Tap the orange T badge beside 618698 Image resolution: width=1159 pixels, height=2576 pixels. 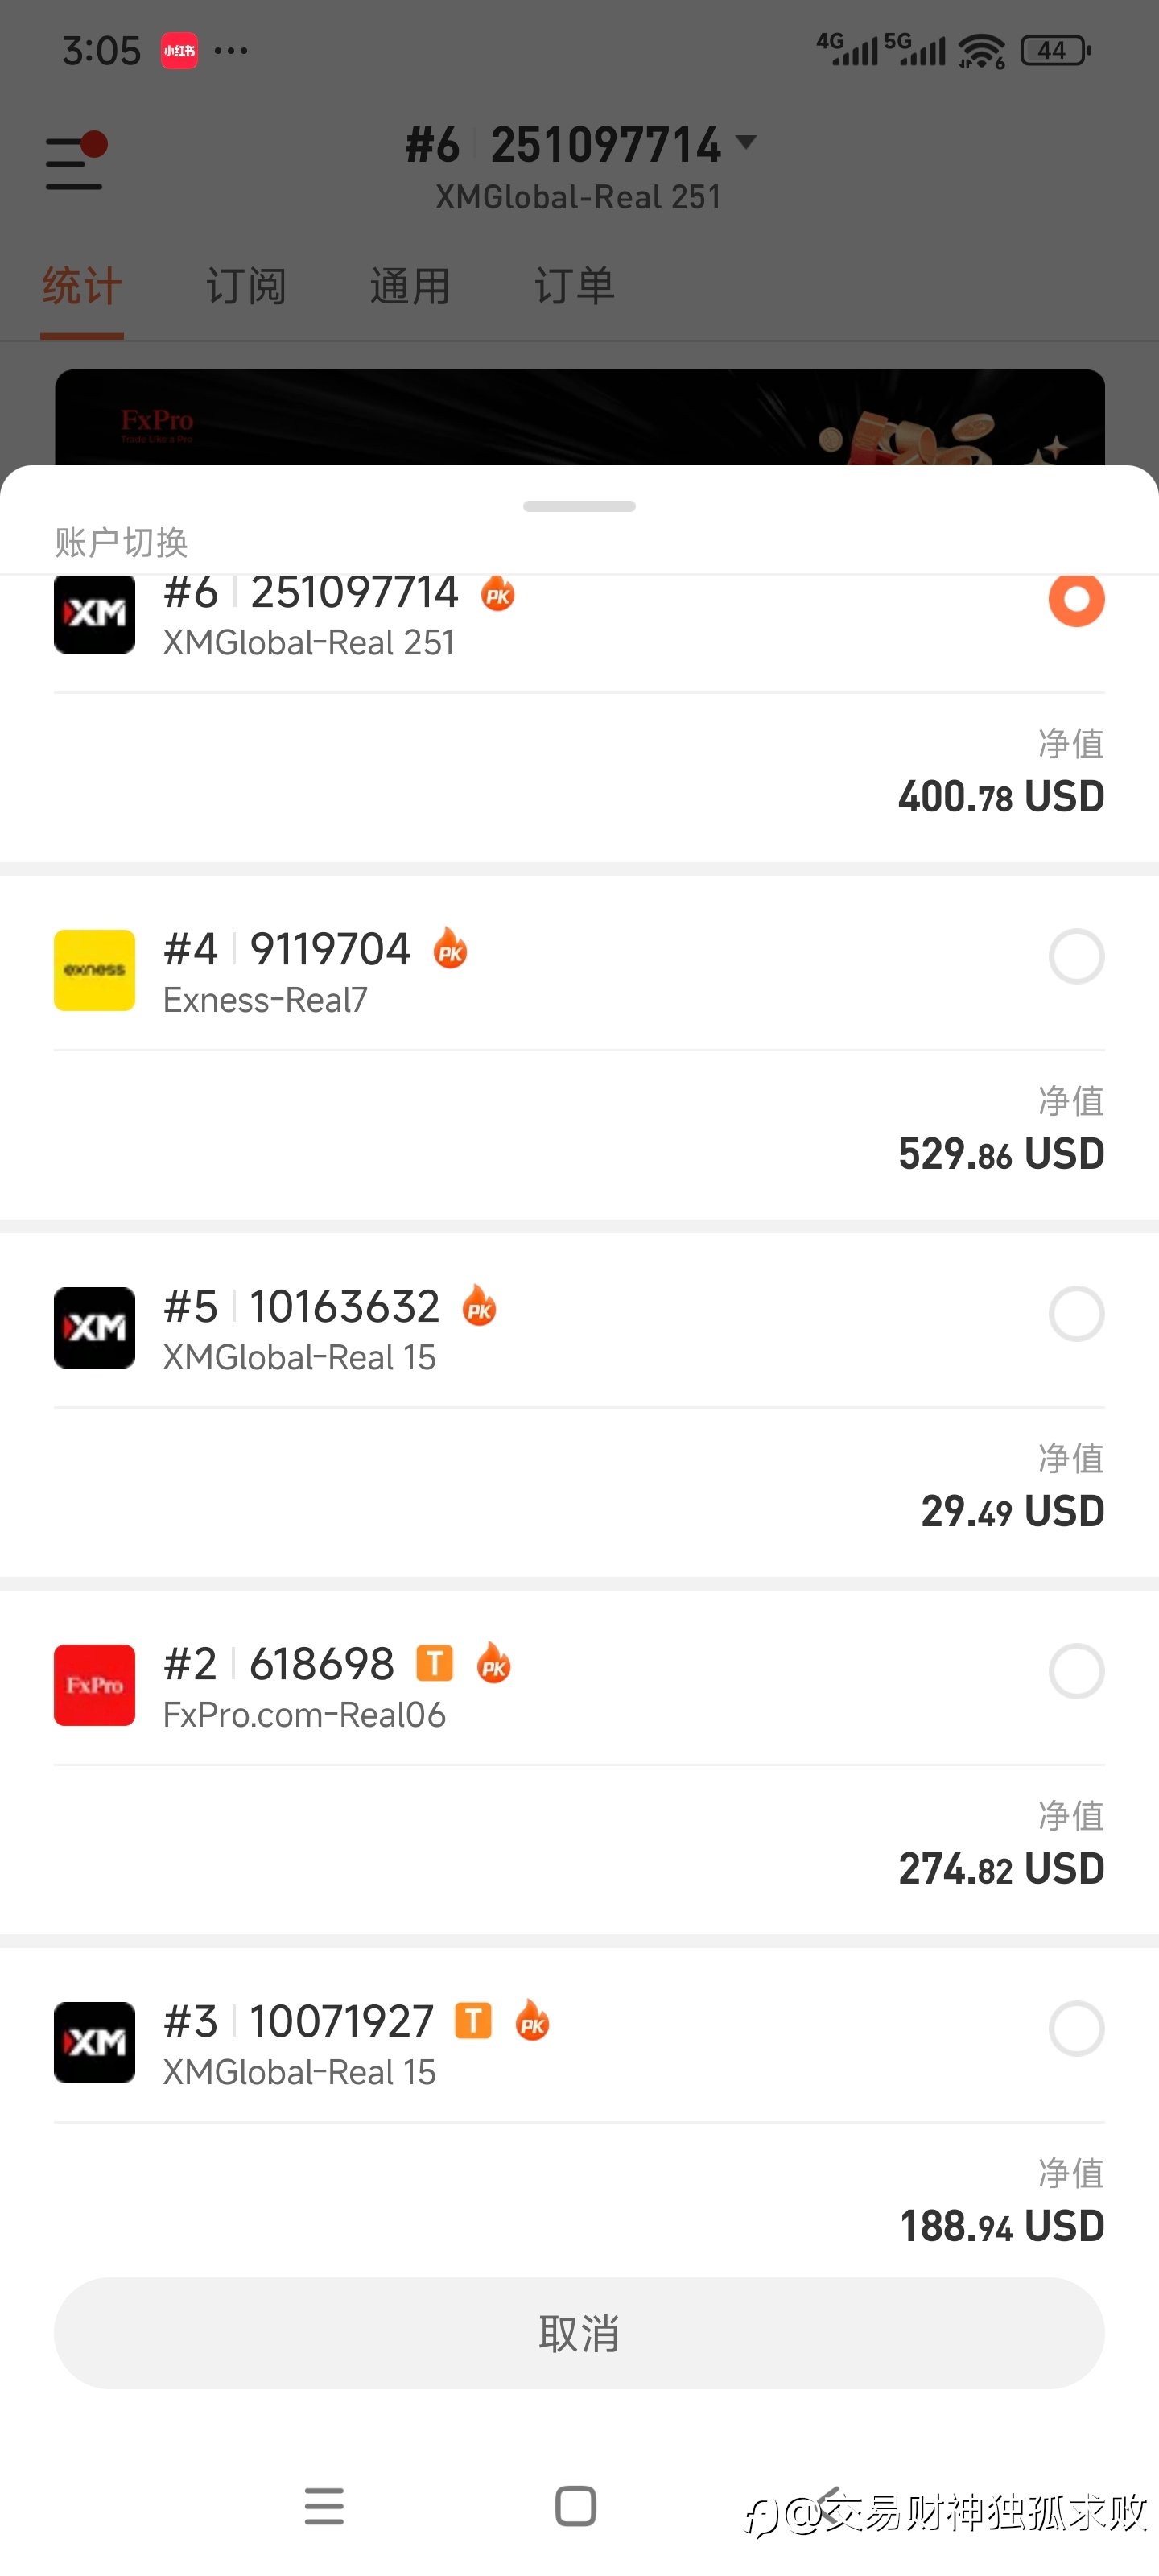coord(434,1663)
